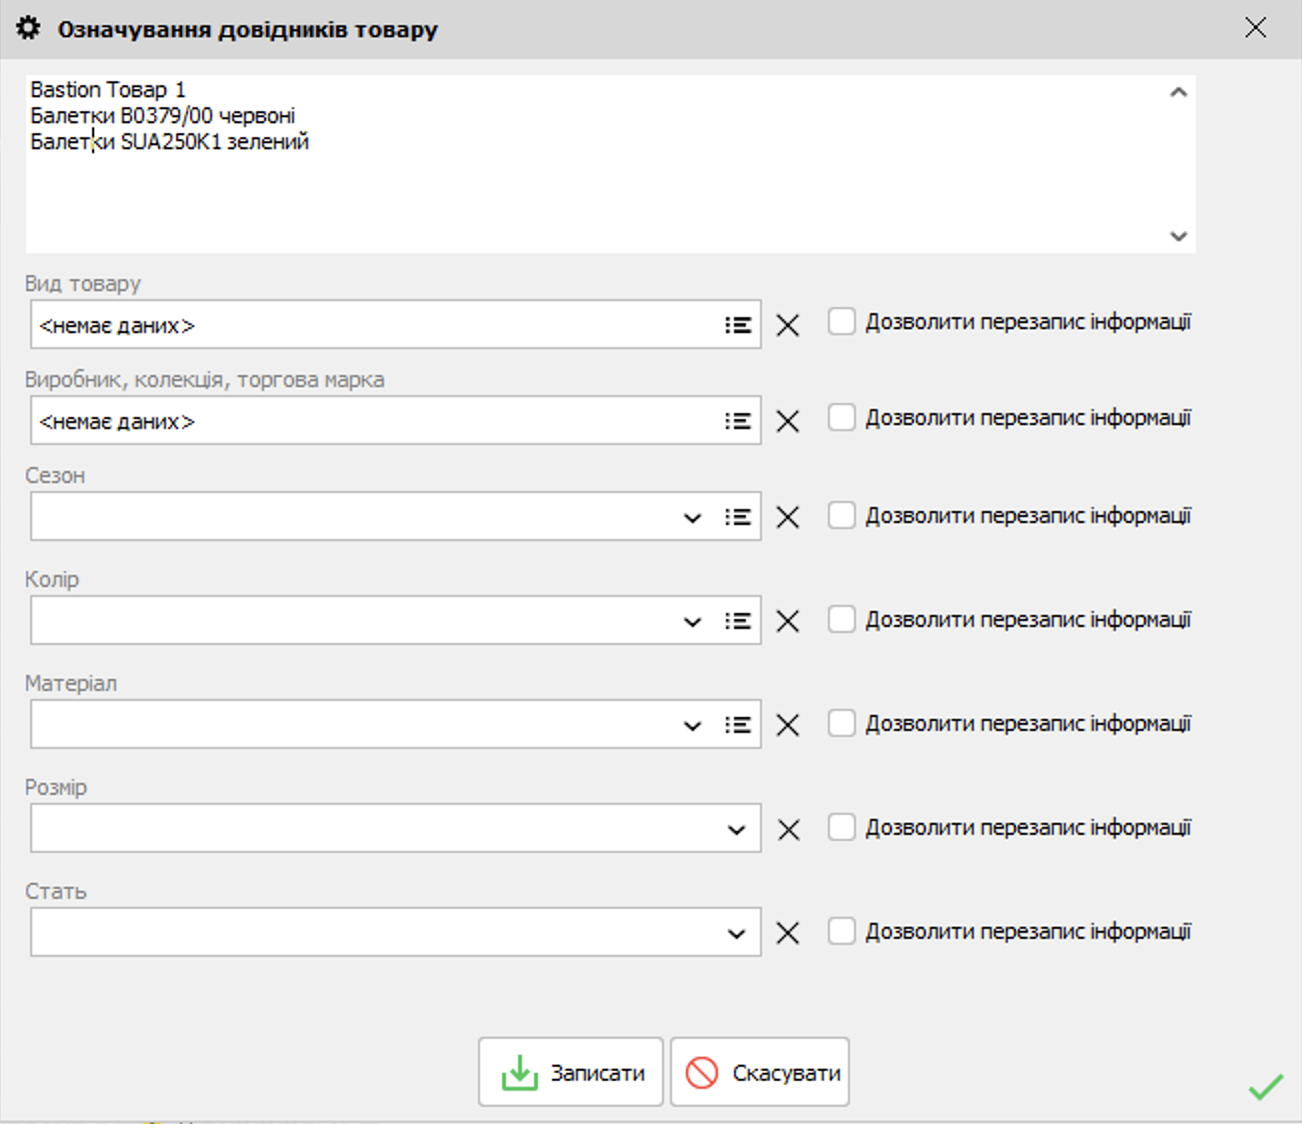Open the list picker for Вид товару
This screenshot has width=1302, height=1124.
[x=738, y=325]
